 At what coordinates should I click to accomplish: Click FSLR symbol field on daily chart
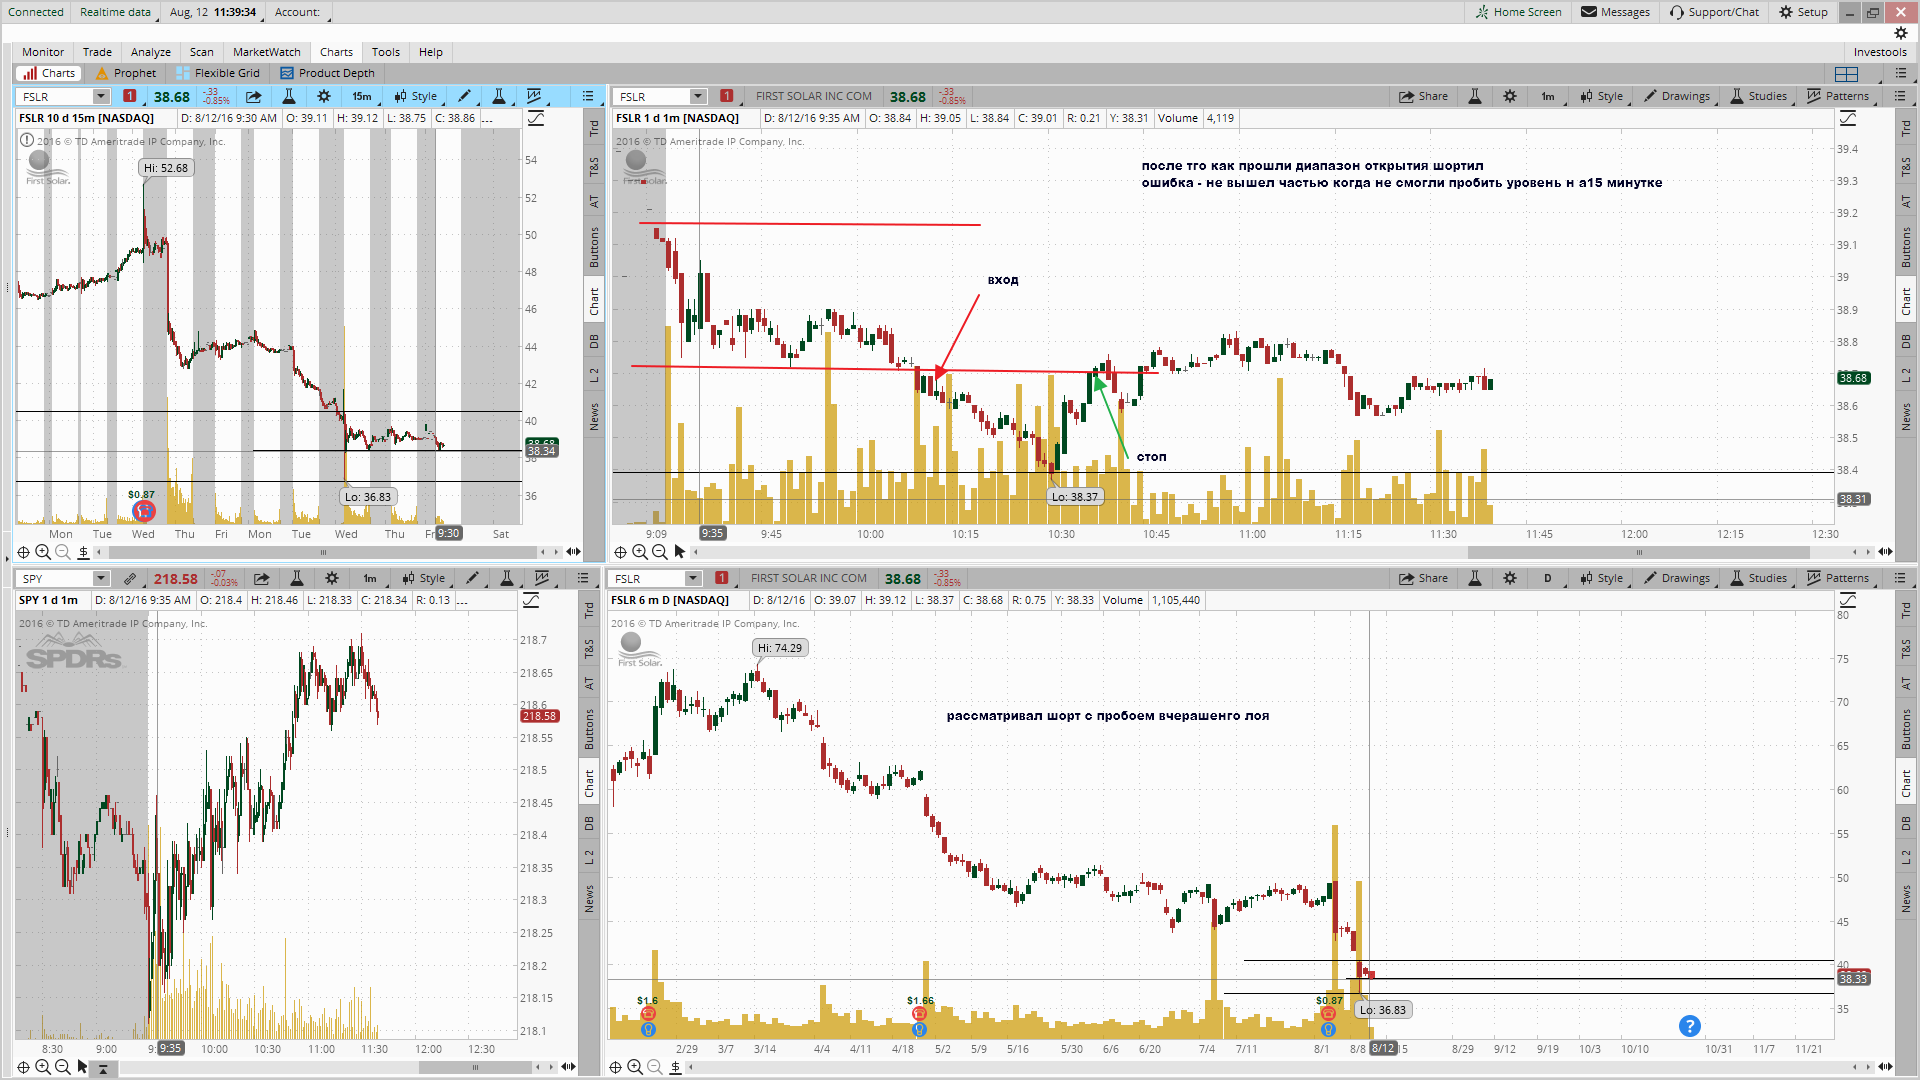648,579
